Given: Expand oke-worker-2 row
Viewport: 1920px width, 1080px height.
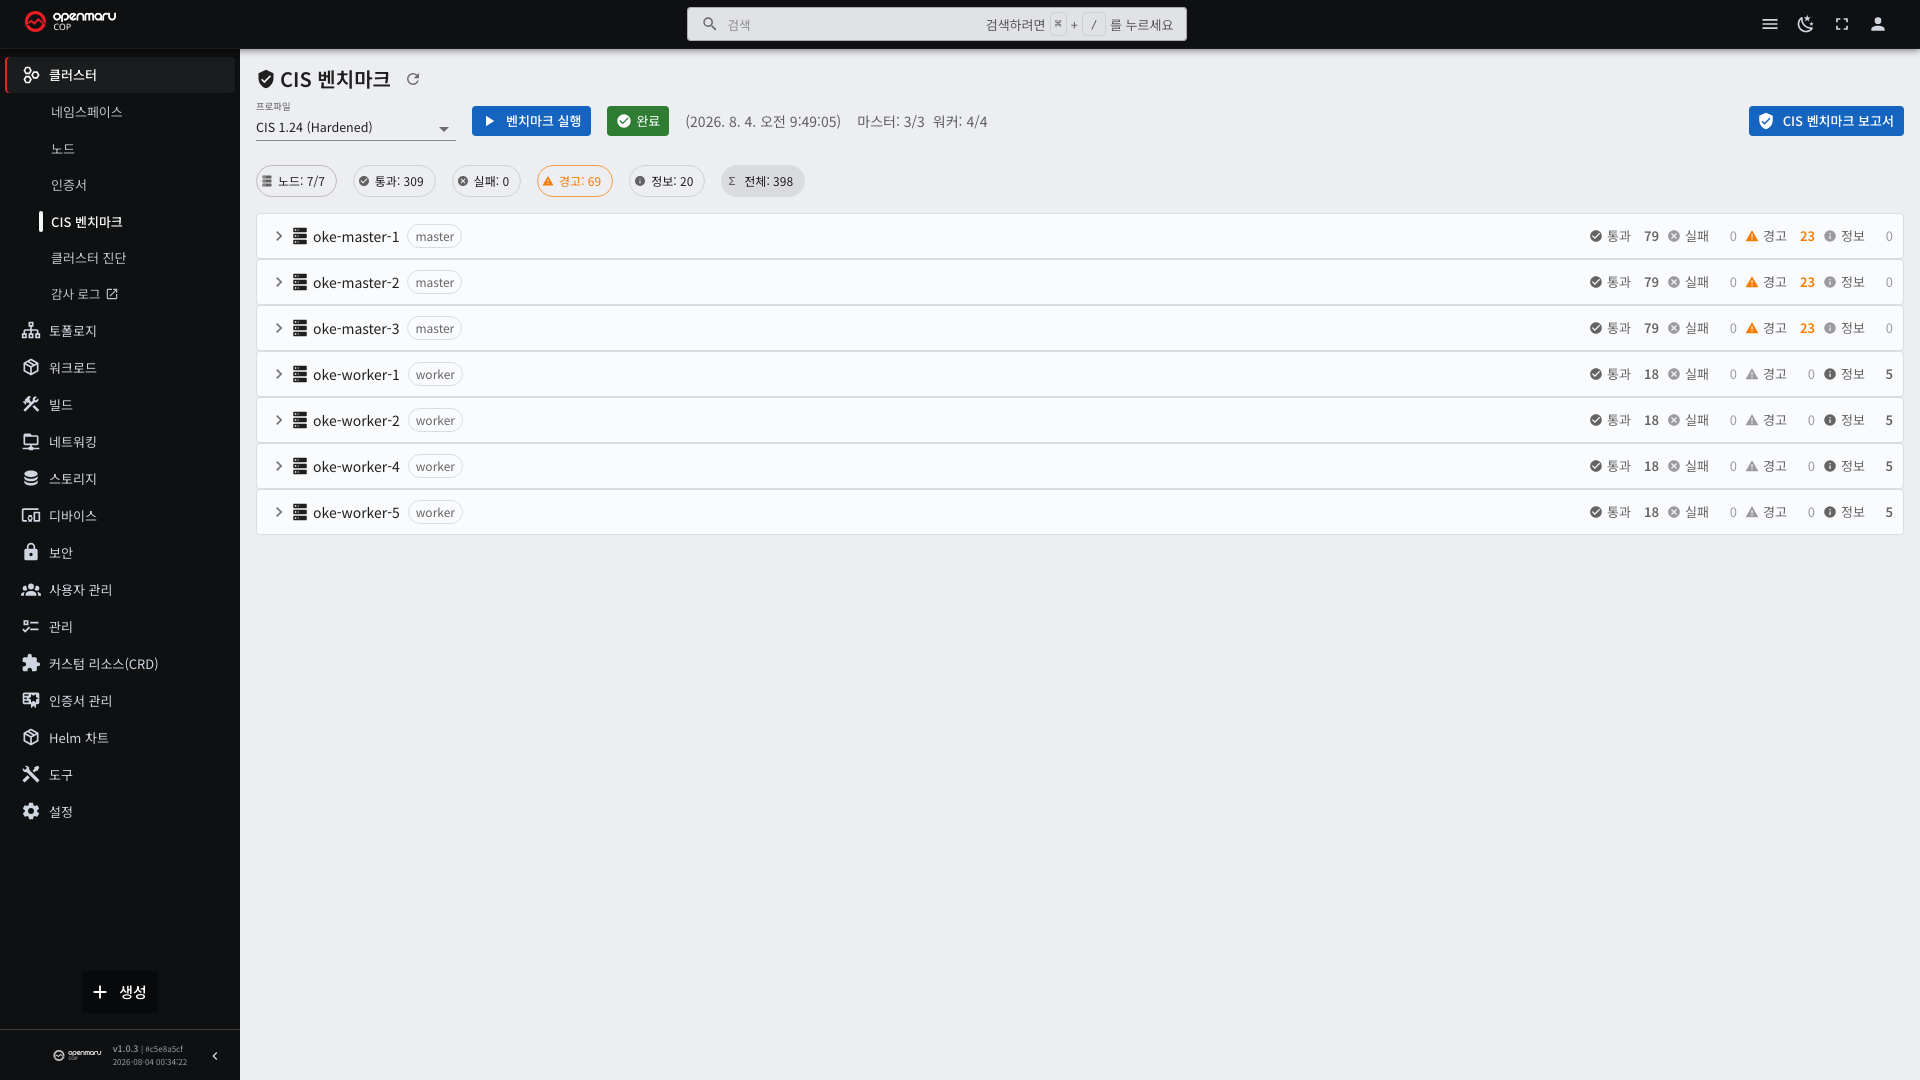Looking at the screenshot, I should pos(279,420).
